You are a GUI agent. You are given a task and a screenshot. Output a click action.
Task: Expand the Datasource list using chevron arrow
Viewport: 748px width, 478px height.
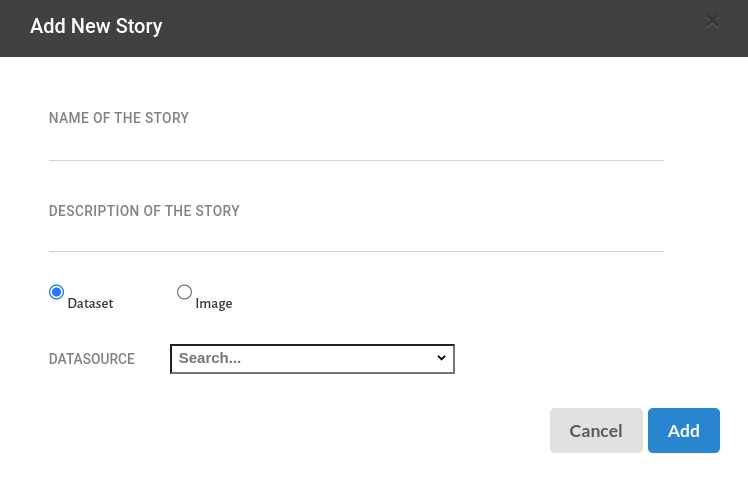pos(441,358)
